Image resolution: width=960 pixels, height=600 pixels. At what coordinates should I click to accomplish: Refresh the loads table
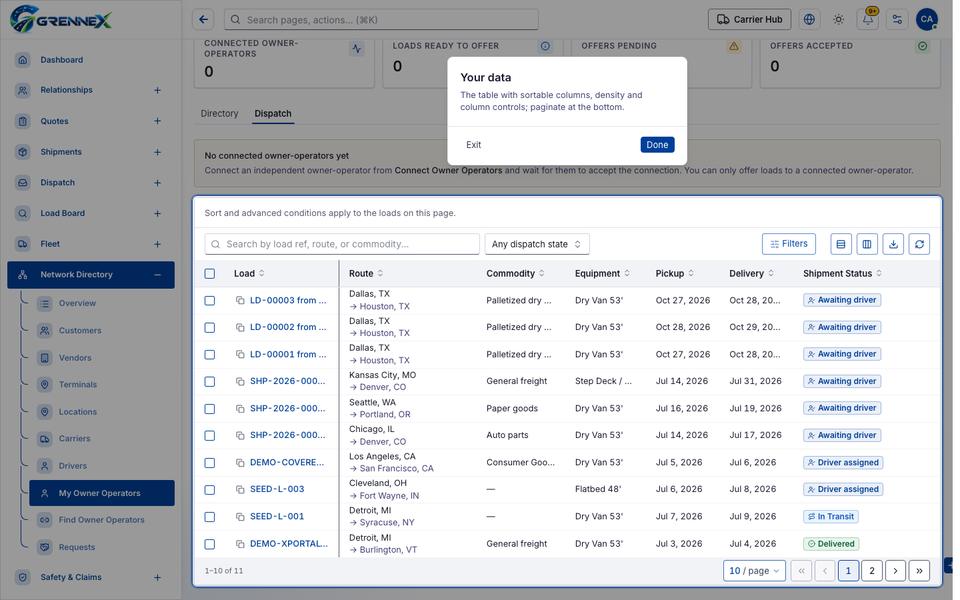point(920,244)
